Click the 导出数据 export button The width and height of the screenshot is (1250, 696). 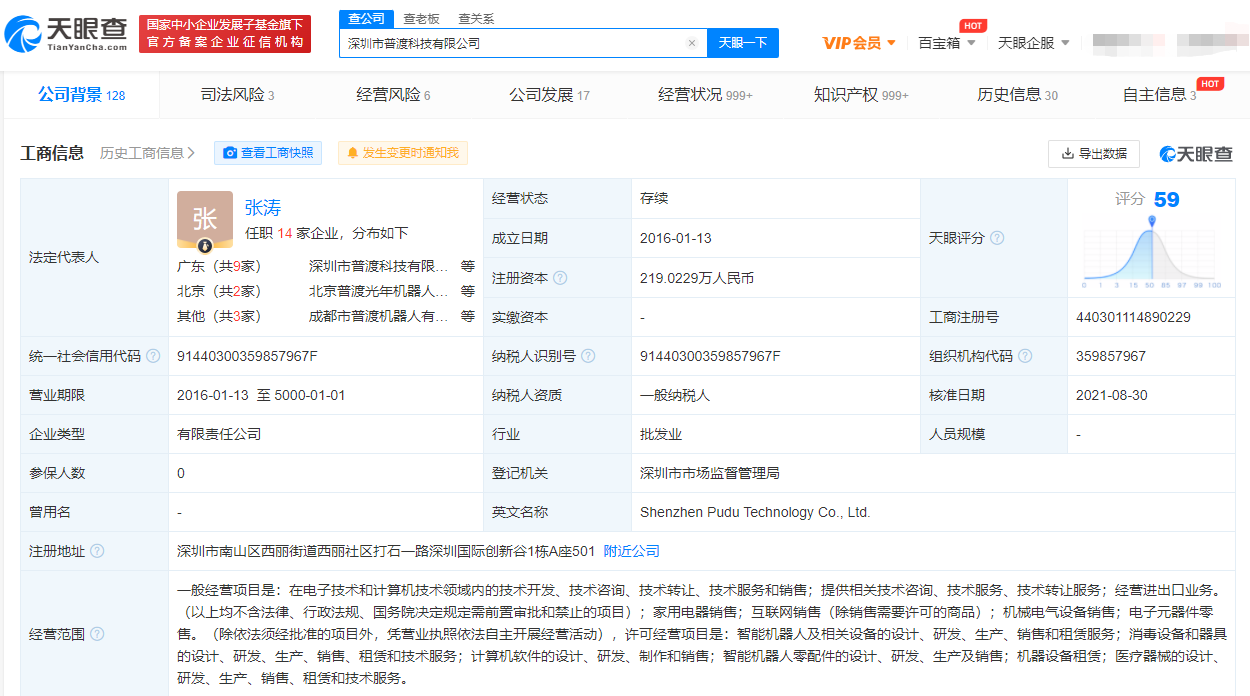tap(1093, 153)
